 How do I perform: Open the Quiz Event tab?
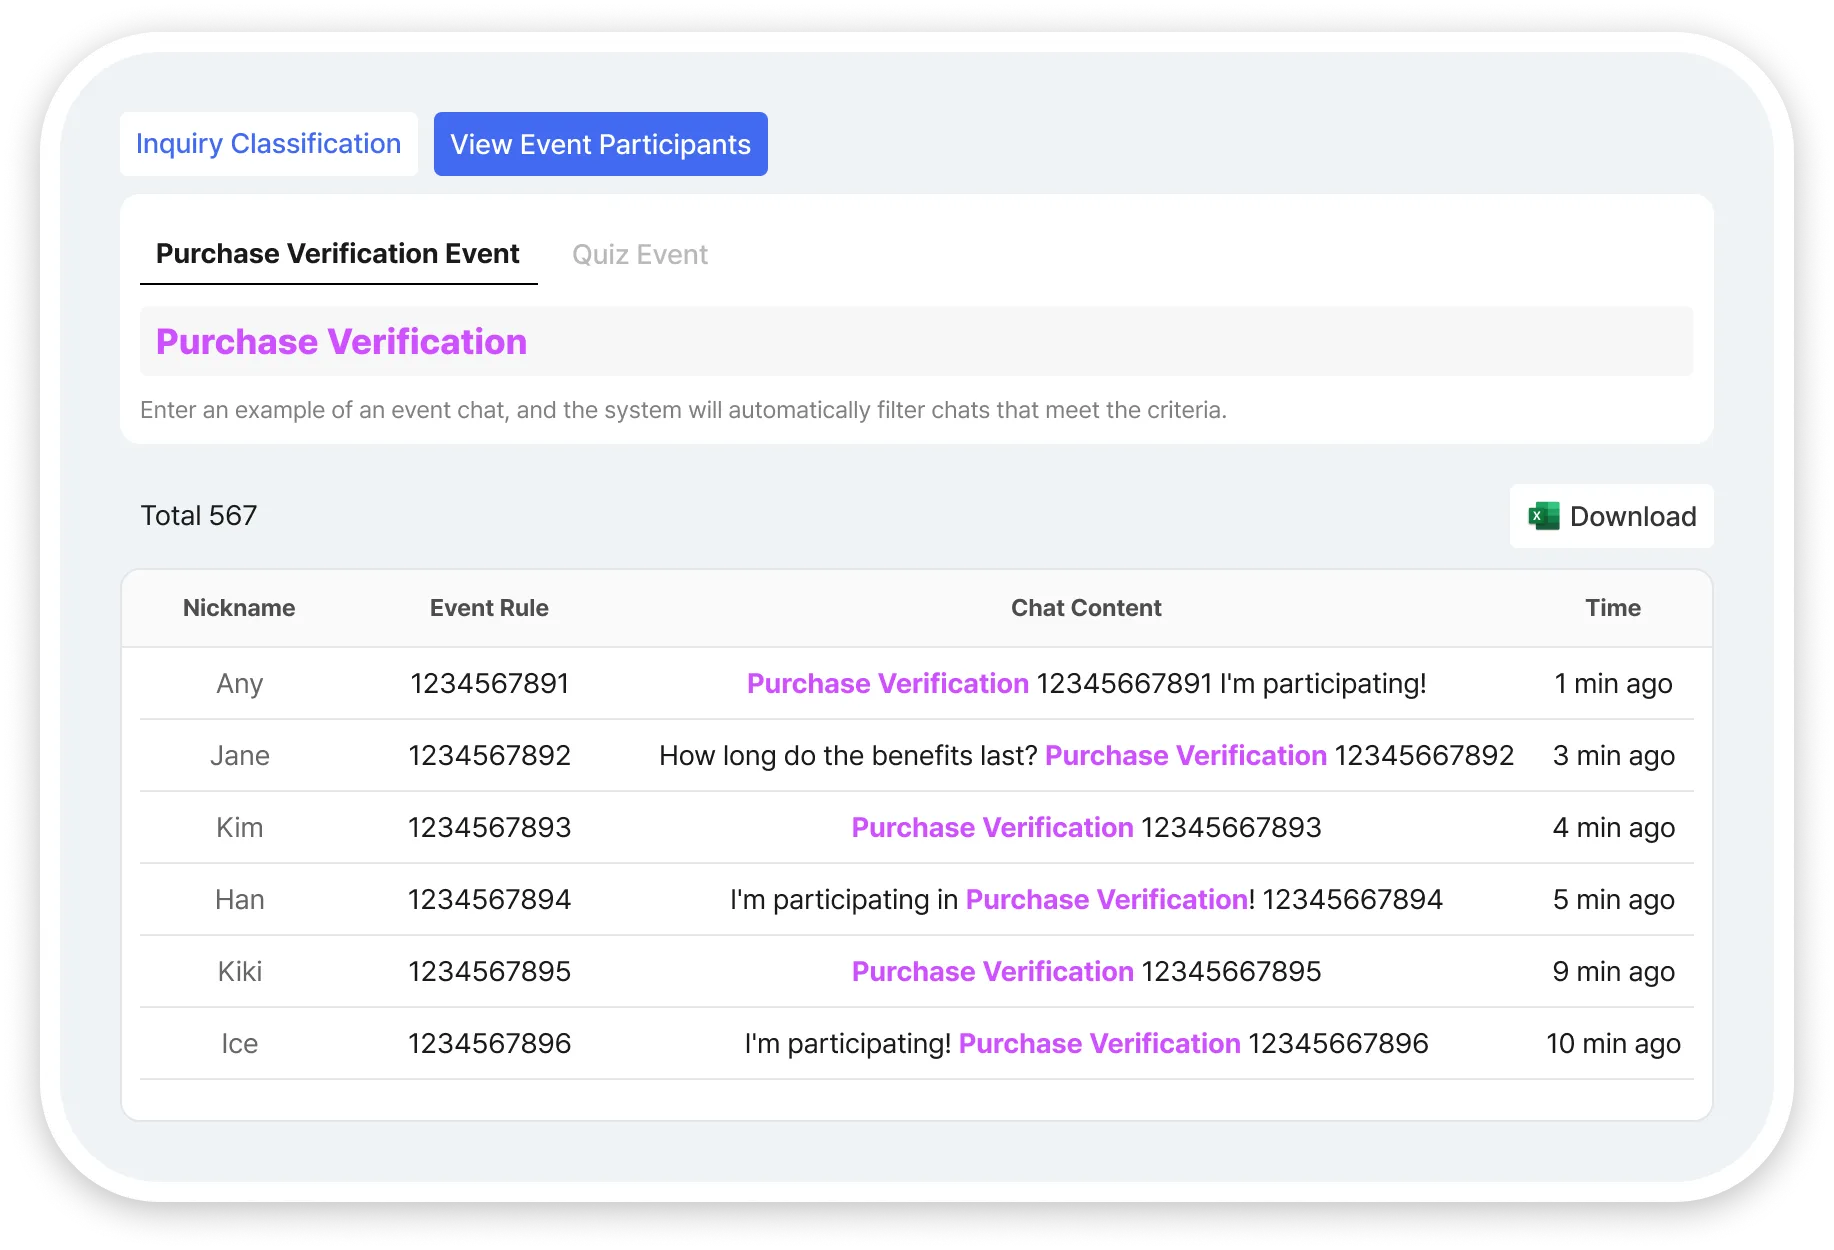[639, 255]
